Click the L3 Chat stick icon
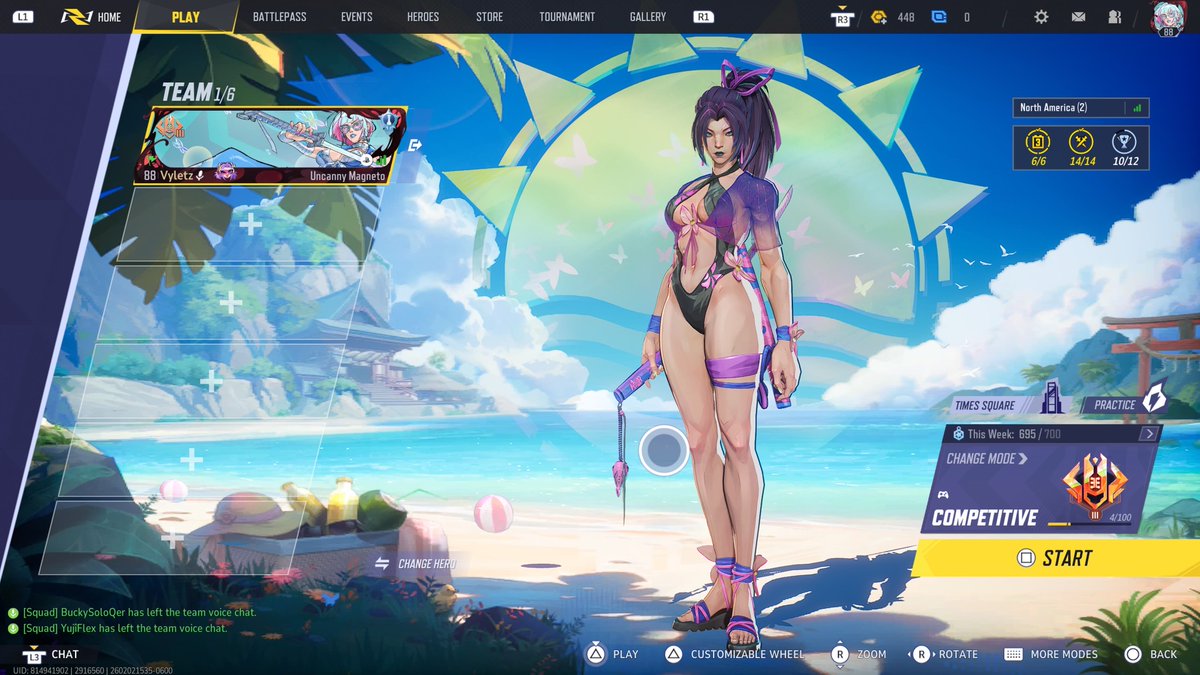The image size is (1200, 675). 34,655
